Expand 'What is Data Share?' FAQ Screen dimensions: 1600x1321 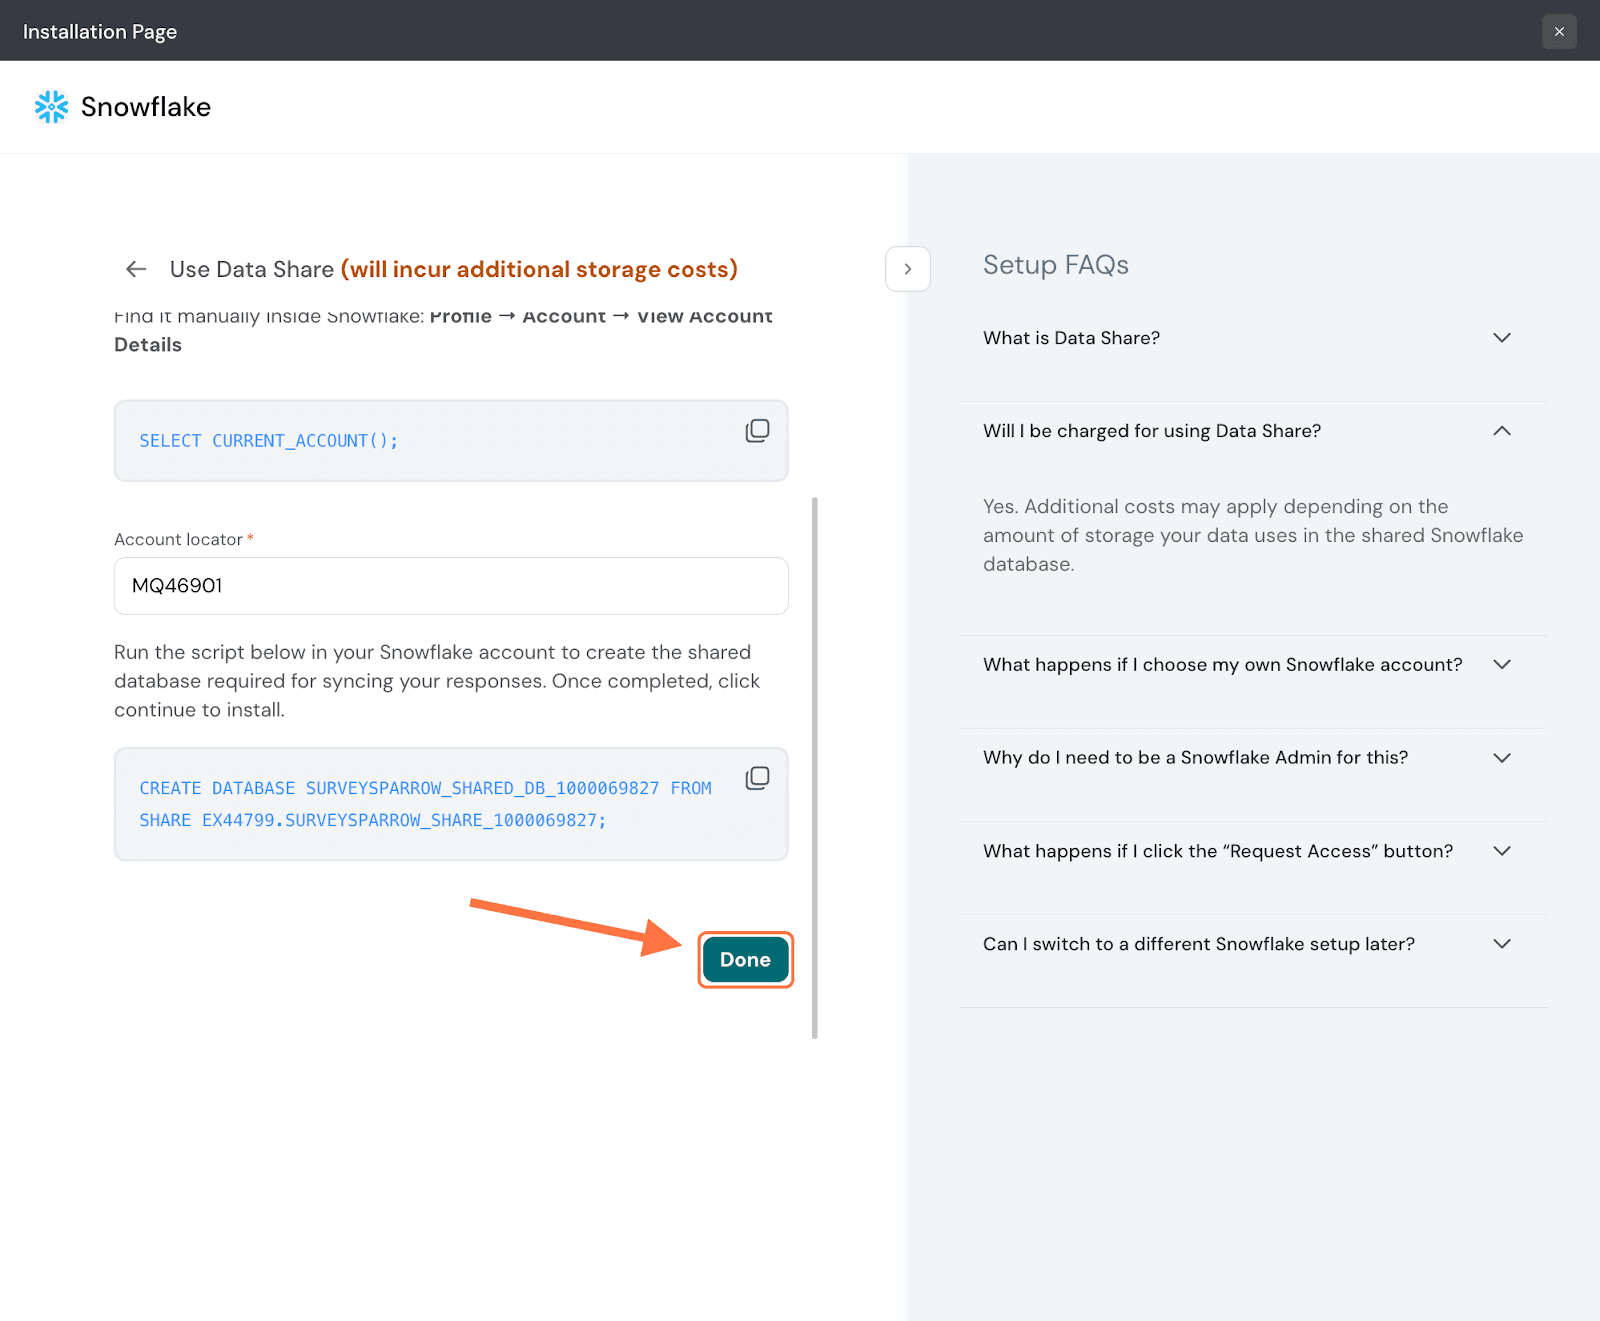[1501, 338]
